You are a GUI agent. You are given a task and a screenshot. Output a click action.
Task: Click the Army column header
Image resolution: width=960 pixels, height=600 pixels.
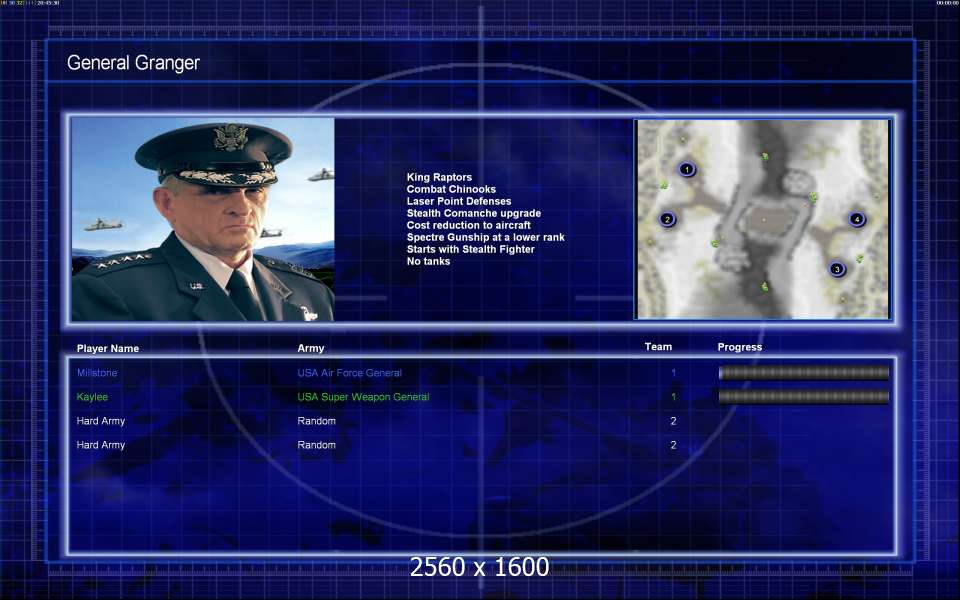pos(311,348)
